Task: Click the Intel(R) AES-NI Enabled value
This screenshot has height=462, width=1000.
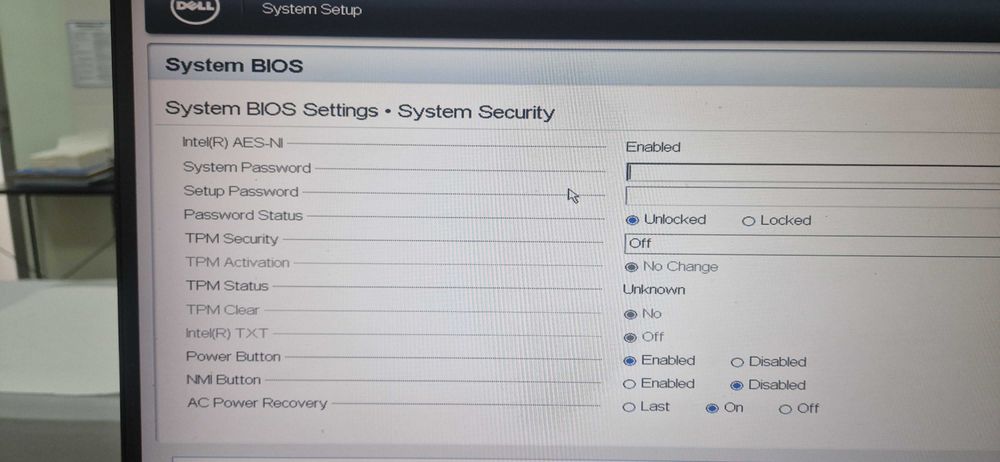Action: pyautogui.click(x=653, y=147)
